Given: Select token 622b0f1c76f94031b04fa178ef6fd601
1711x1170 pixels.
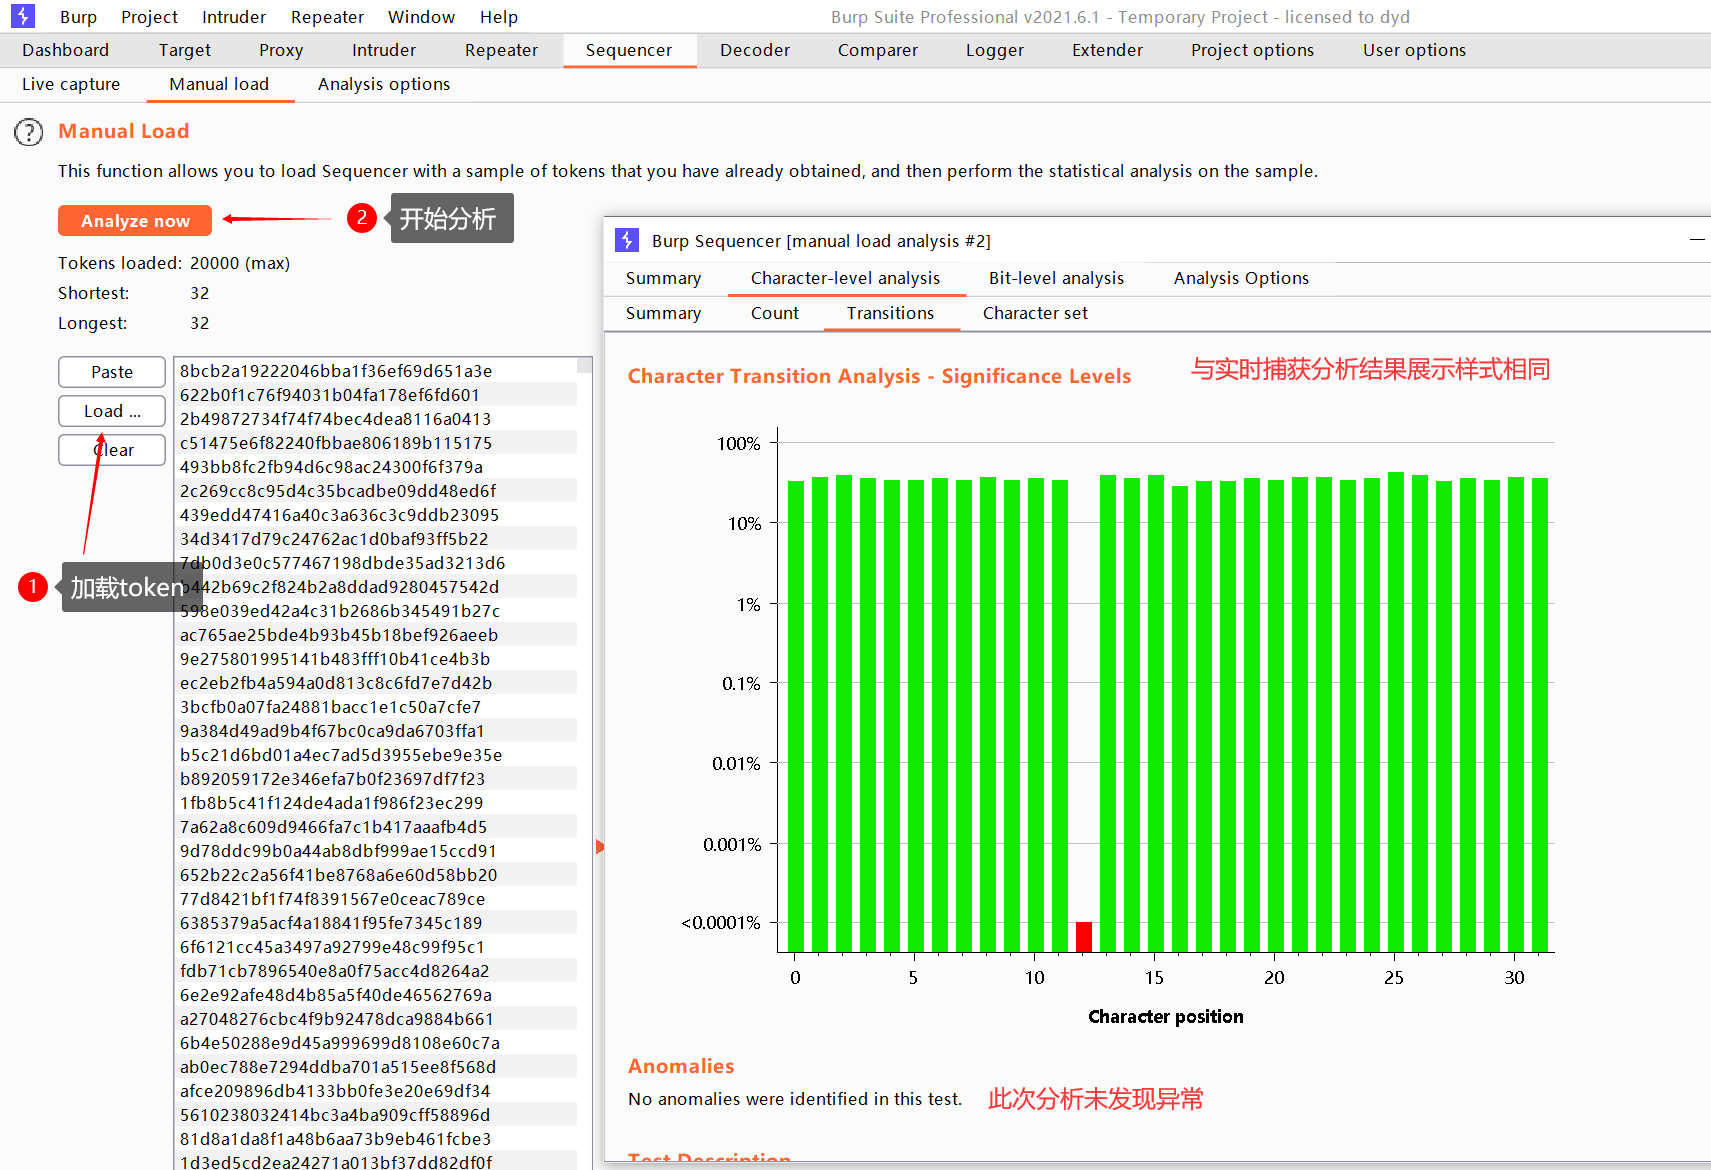Looking at the screenshot, I should tap(376, 395).
